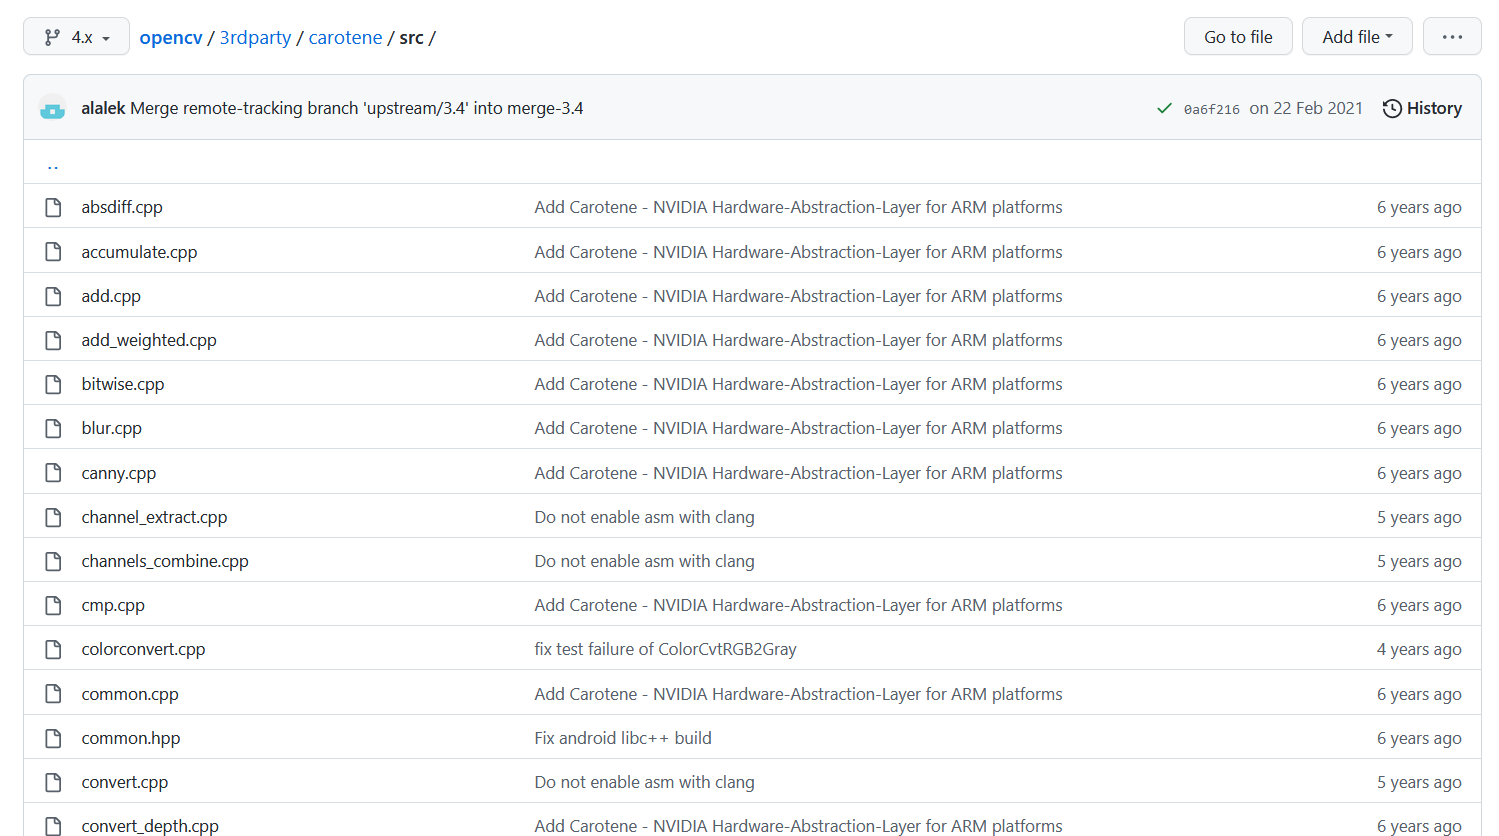
Task: Open alalek's avatar image
Action: [53, 108]
